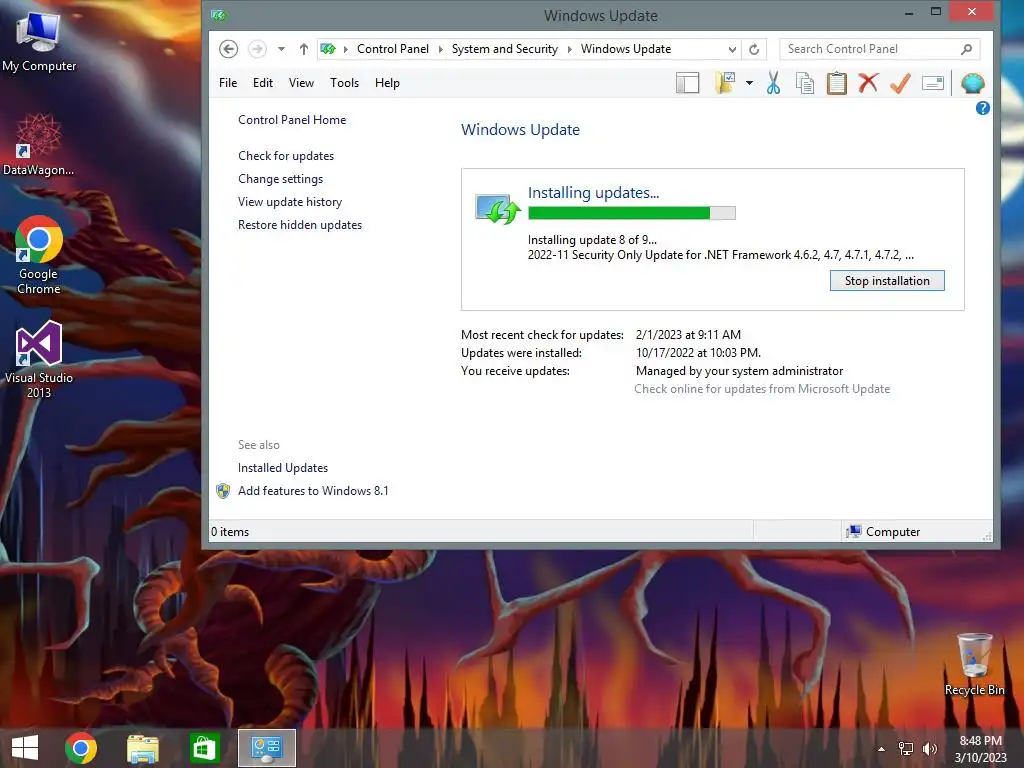Click the orange checkmark toolbar icon
The image size is (1024, 768).
click(900, 83)
